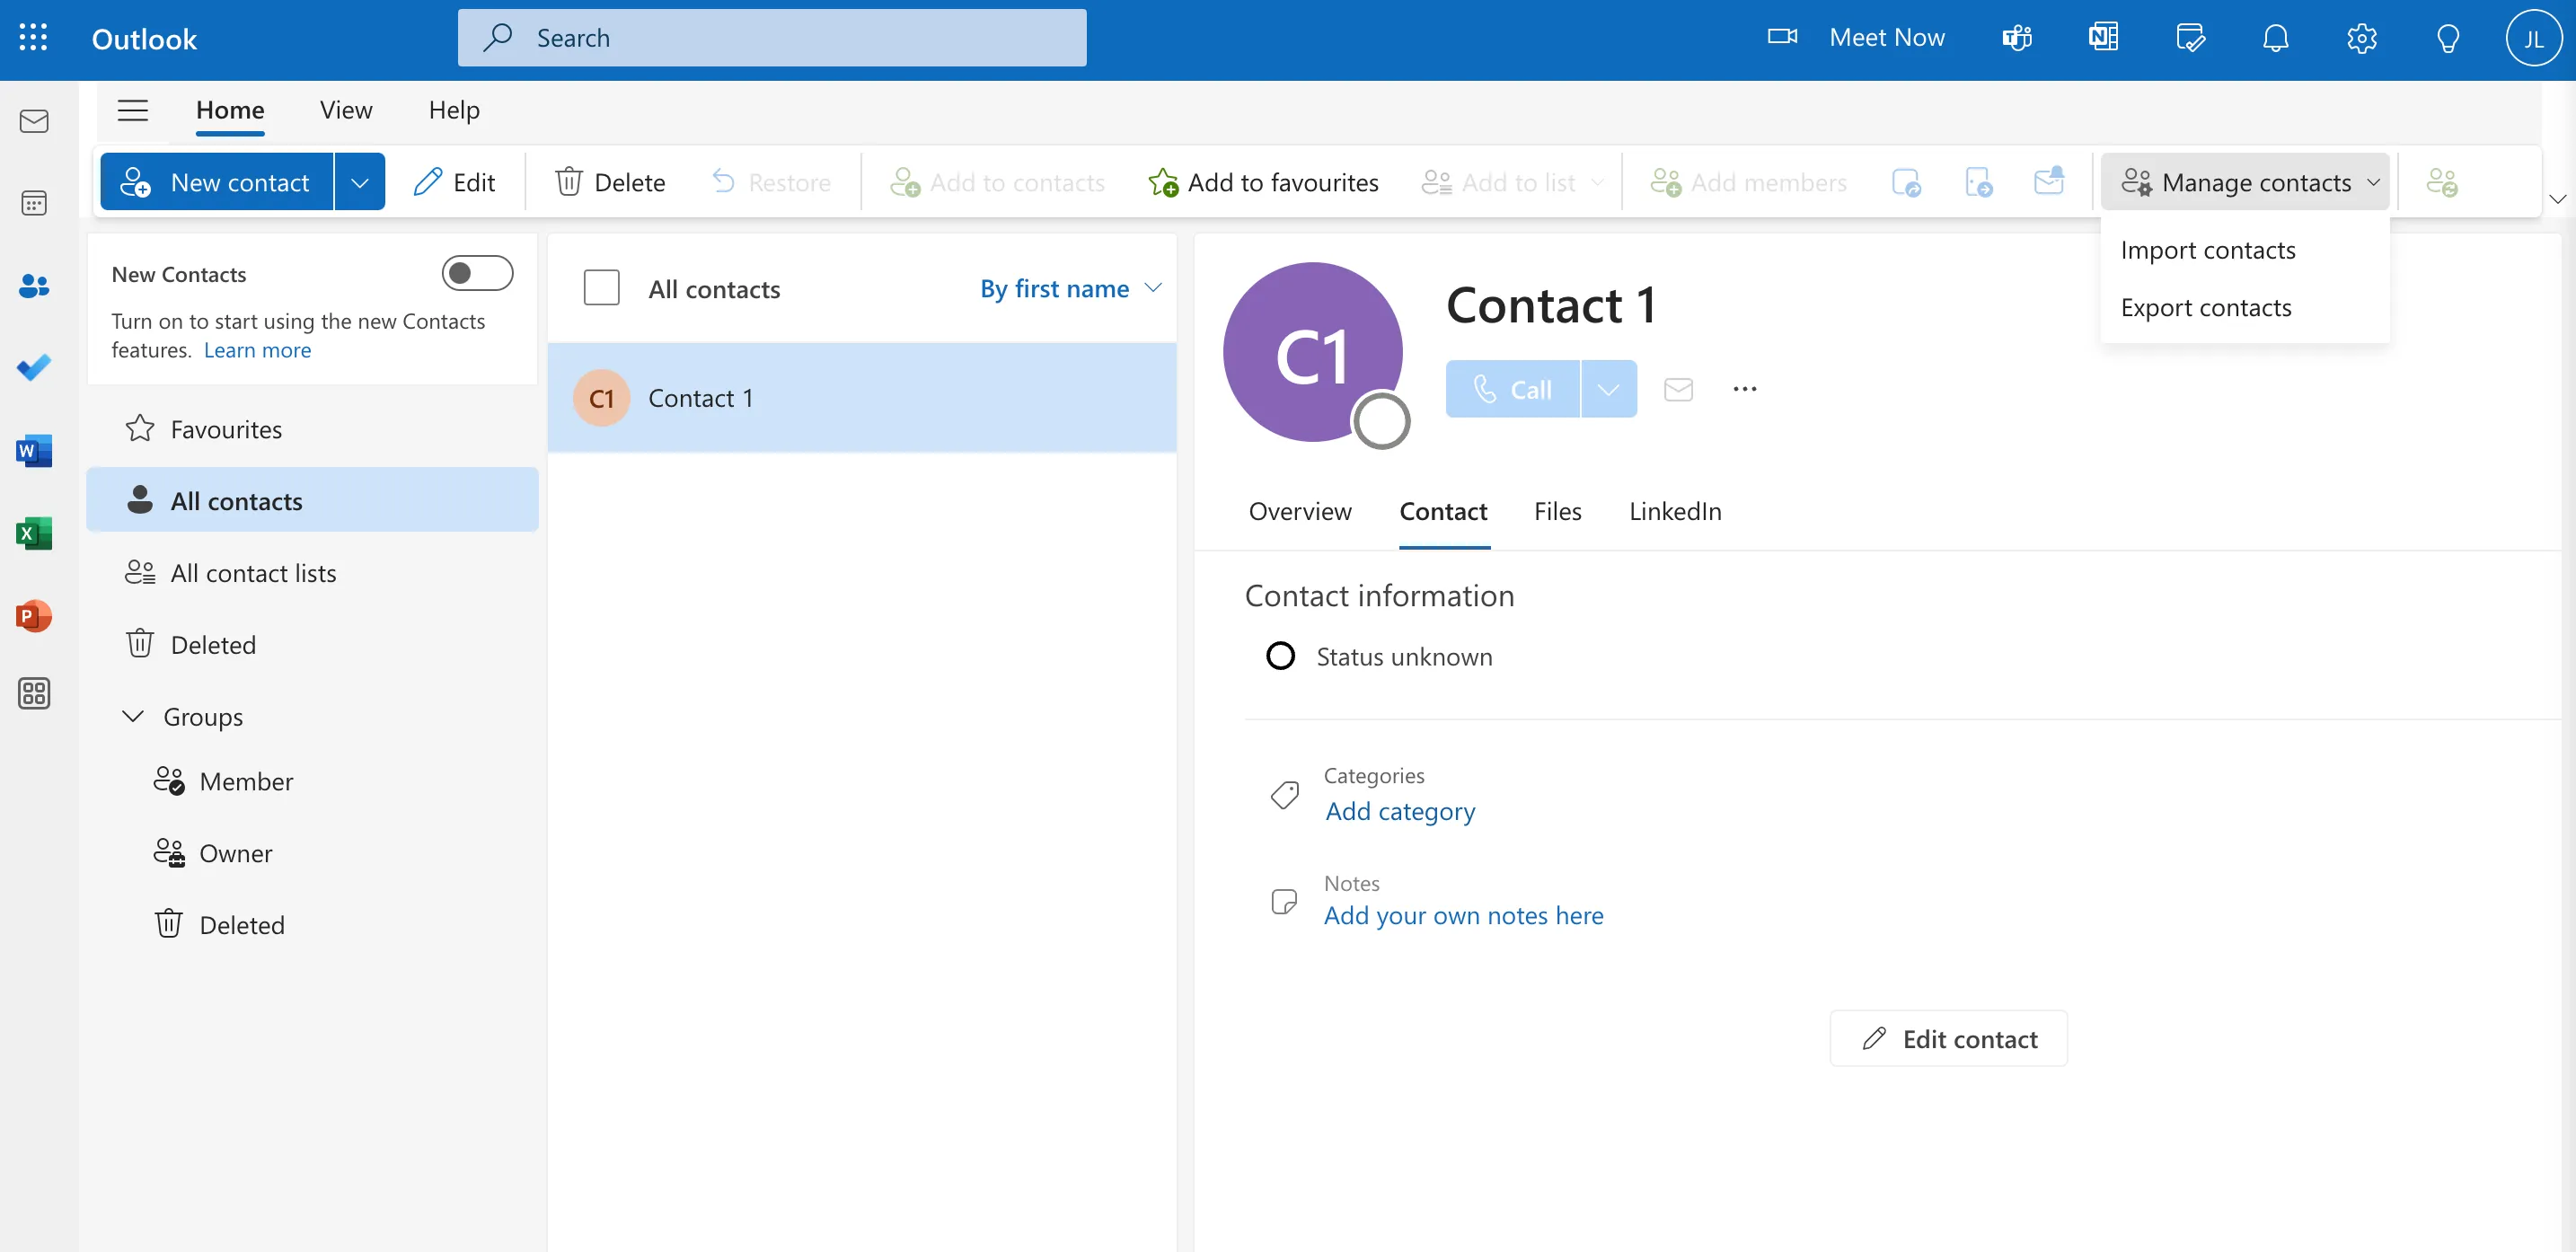The image size is (2576, 1252).
Task: Select the Contact tab
Action: pyautogui.click(x=1443, y=511)
